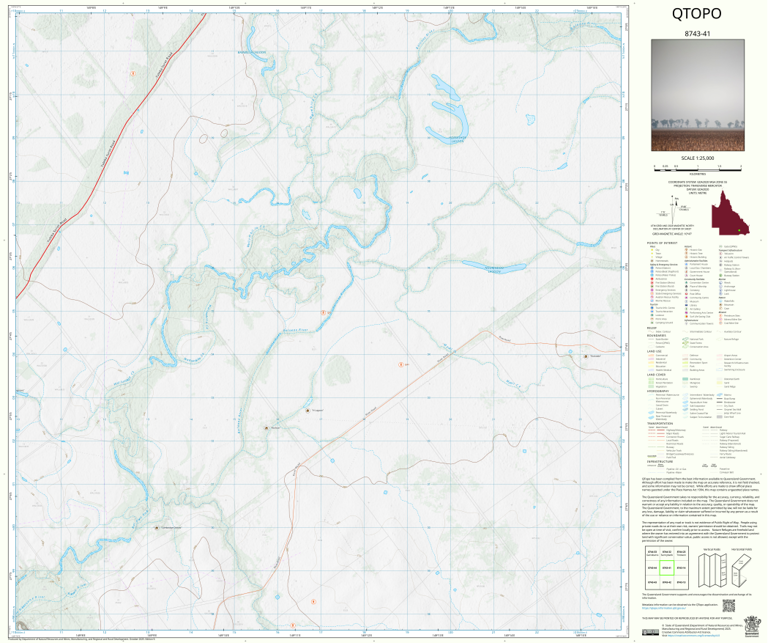The image size is (768, 643).
Task: Open the QTopo application web link
Action: click(663, 609)
